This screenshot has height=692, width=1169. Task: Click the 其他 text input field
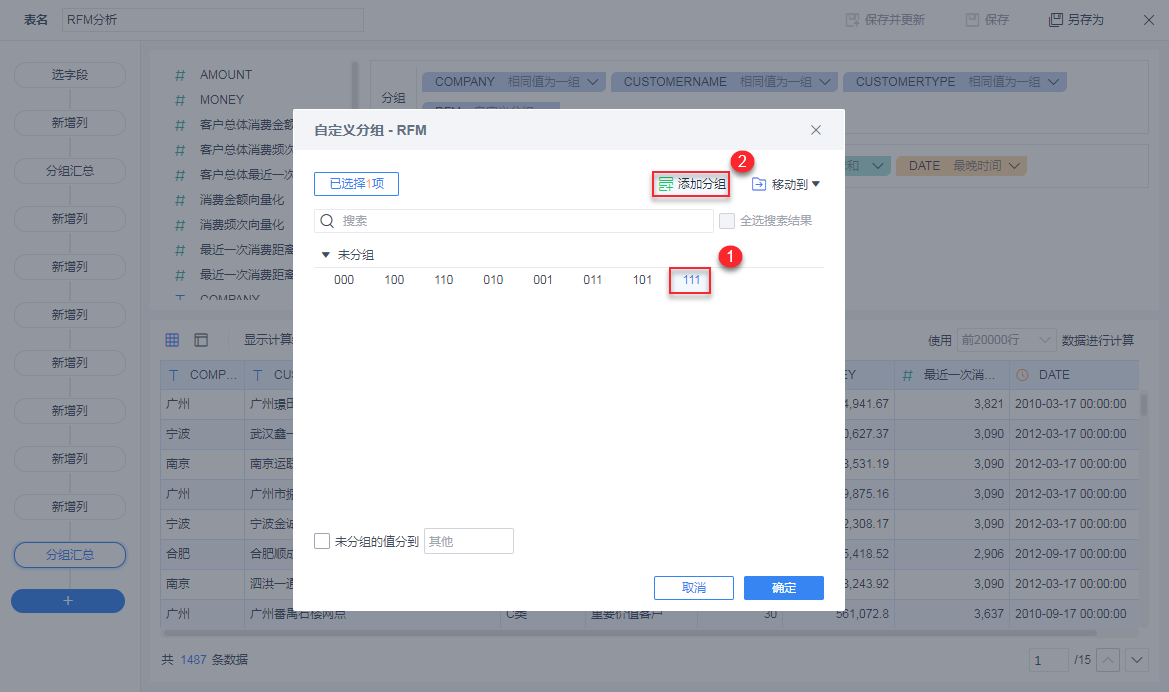point(469,541)
